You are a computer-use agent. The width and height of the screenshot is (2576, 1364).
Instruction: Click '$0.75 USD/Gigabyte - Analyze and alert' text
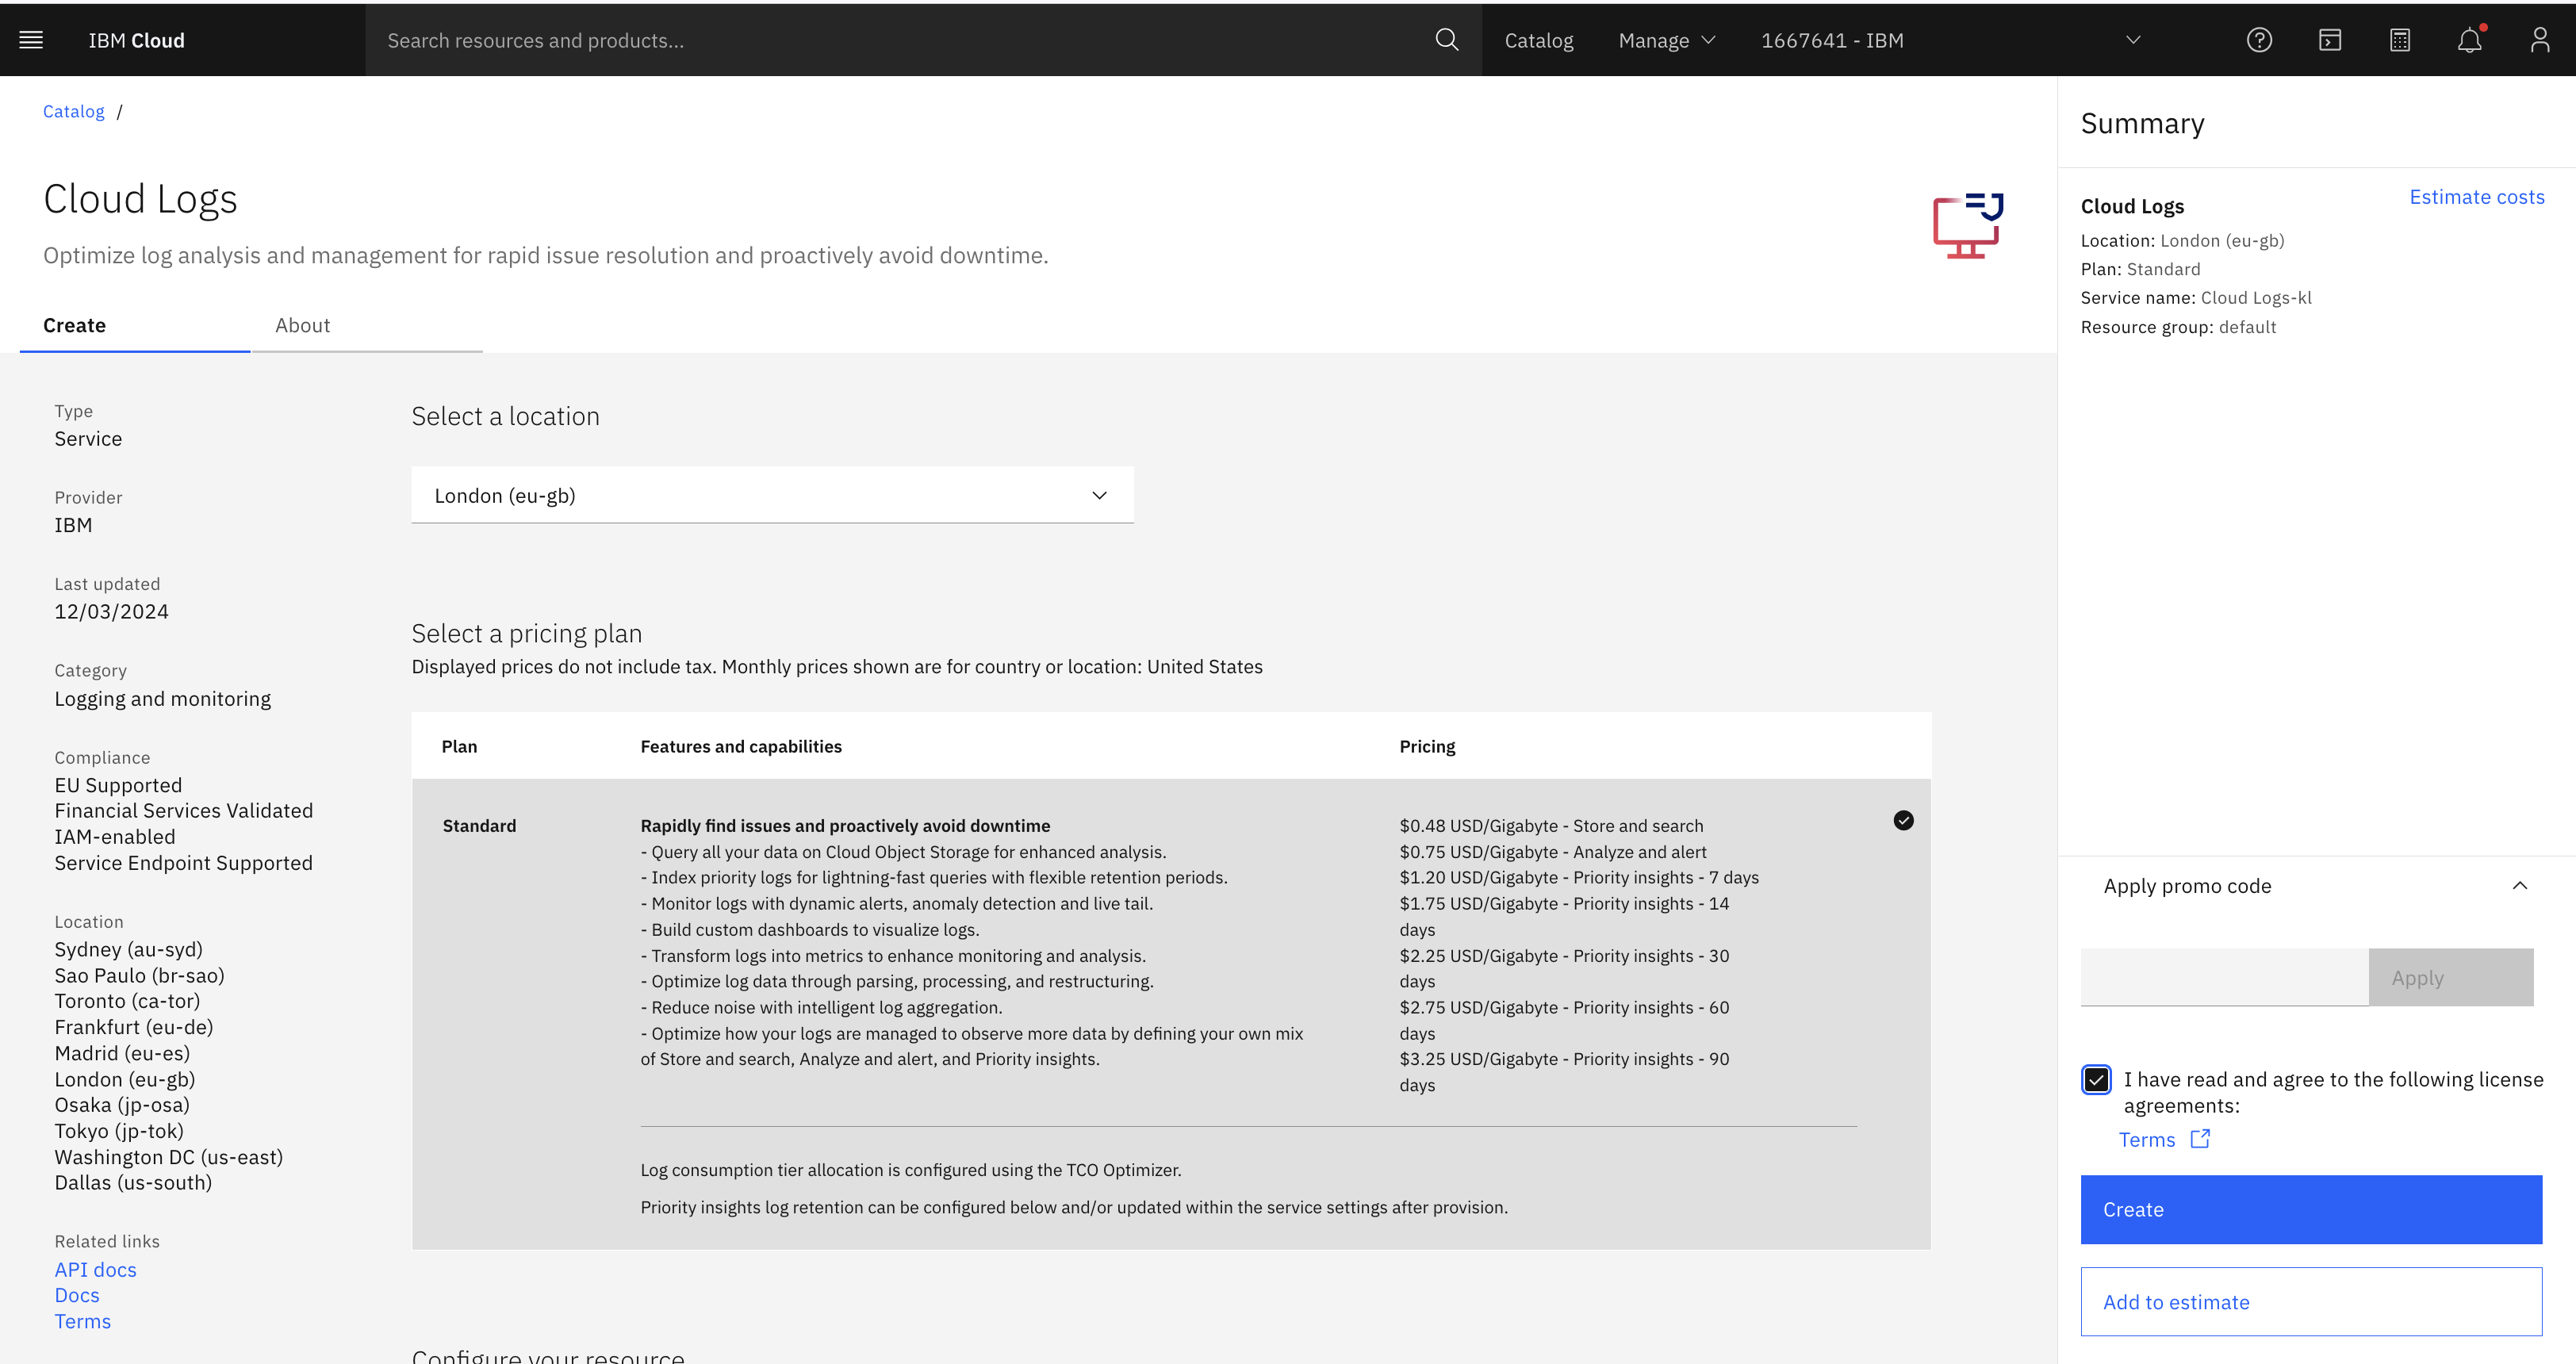[x=1552, y=852]
